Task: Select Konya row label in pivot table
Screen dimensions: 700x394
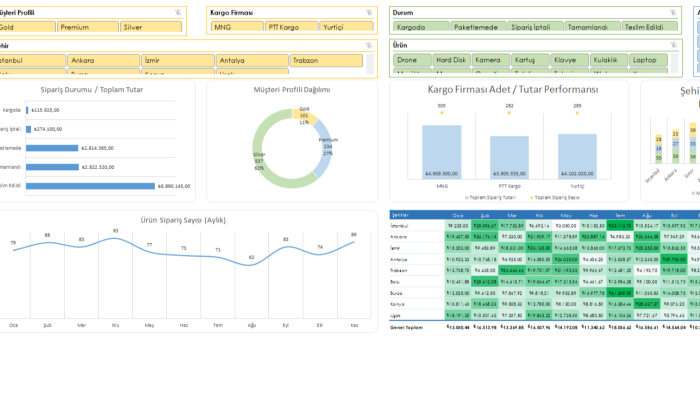Action: 397,304
